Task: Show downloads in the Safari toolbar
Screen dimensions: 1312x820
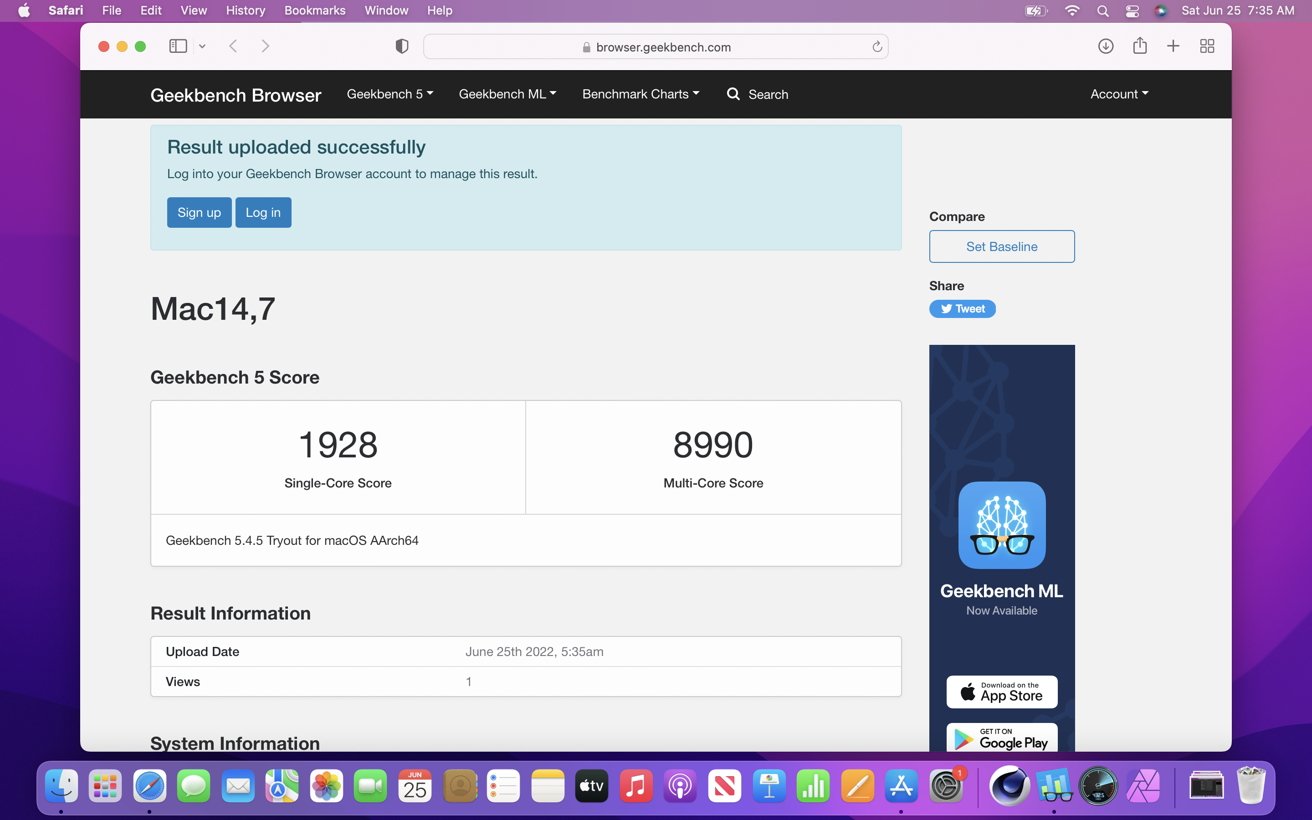Action: pos(1105,46)
